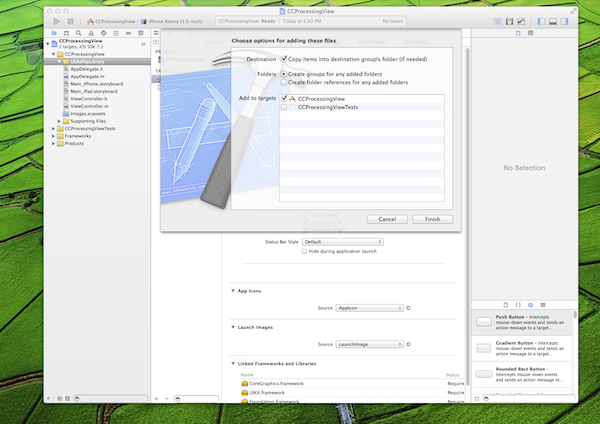Toggle the Debug area panel
The width and height of the screenshot is (600, 424).
click(x=551, y=20)
